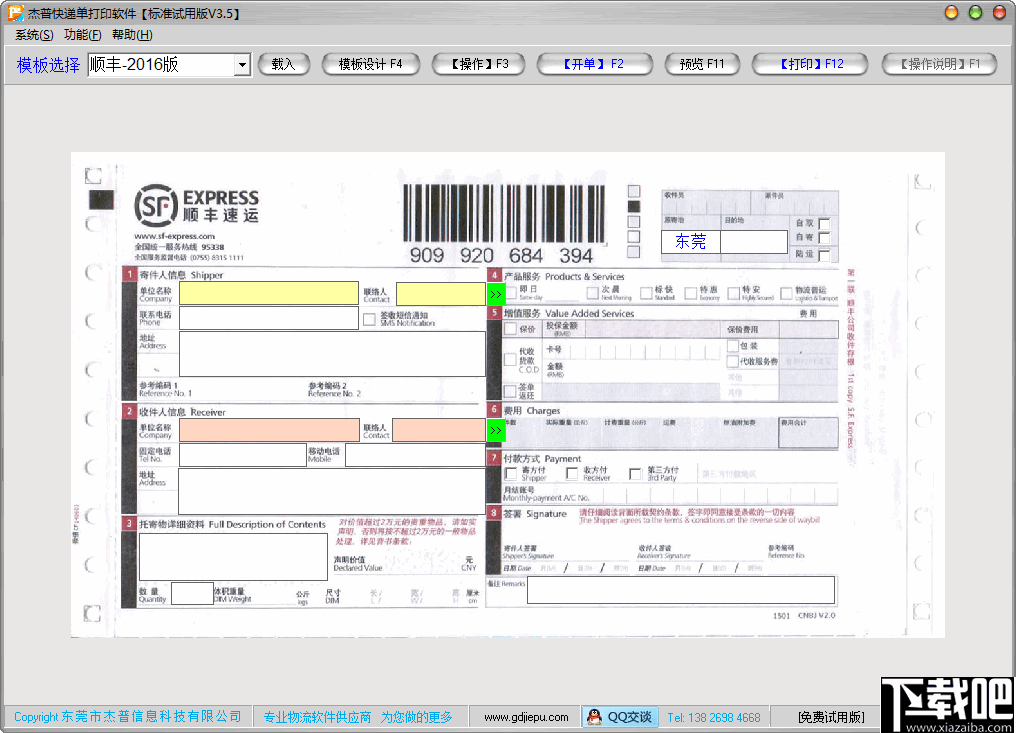Click the empty 目的地 destination field

(754, 242)
